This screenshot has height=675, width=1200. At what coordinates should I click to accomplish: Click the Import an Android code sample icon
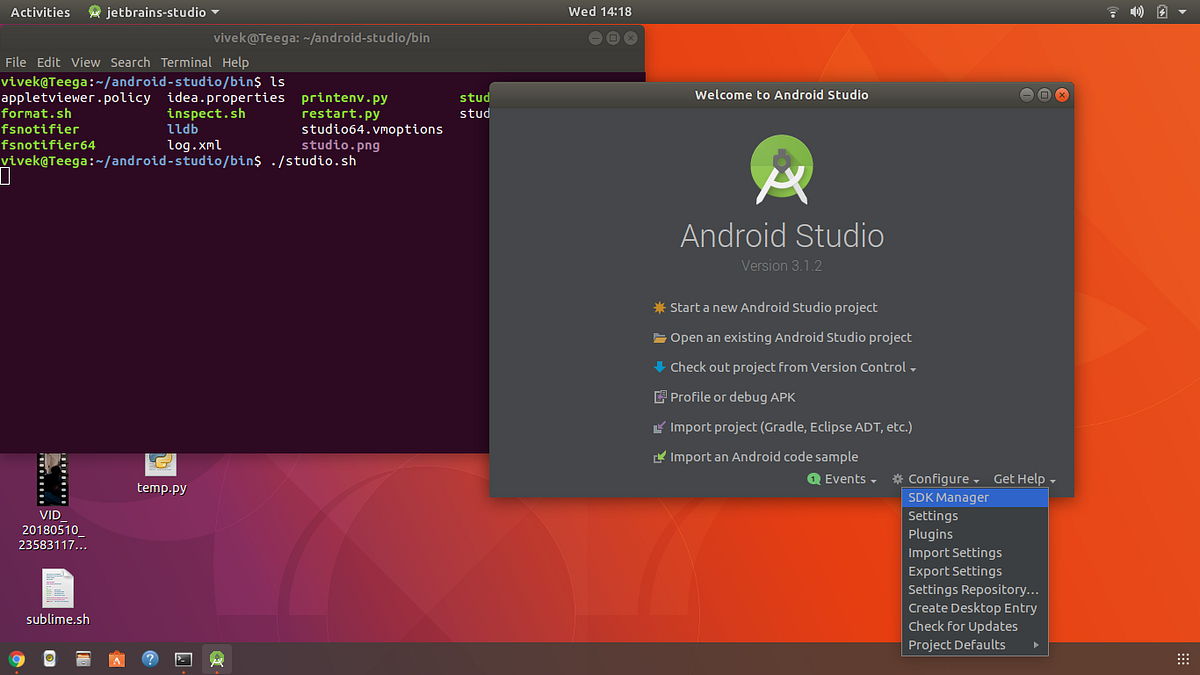(x=659, y=457)
